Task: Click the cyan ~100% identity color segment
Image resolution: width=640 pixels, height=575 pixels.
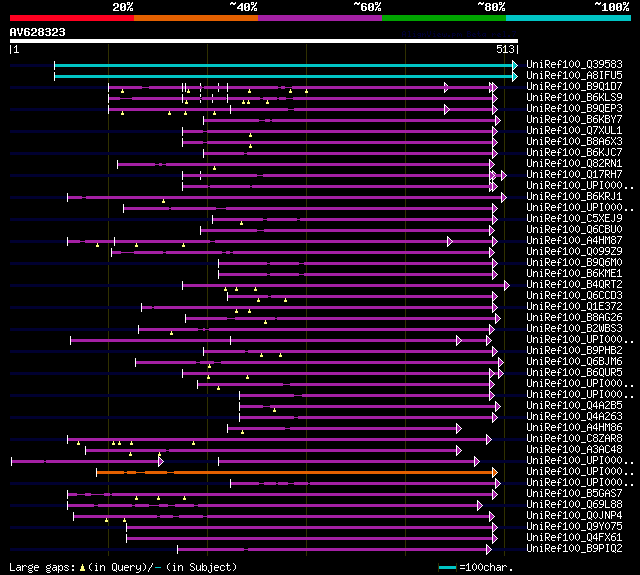Action: pos(569,18)
